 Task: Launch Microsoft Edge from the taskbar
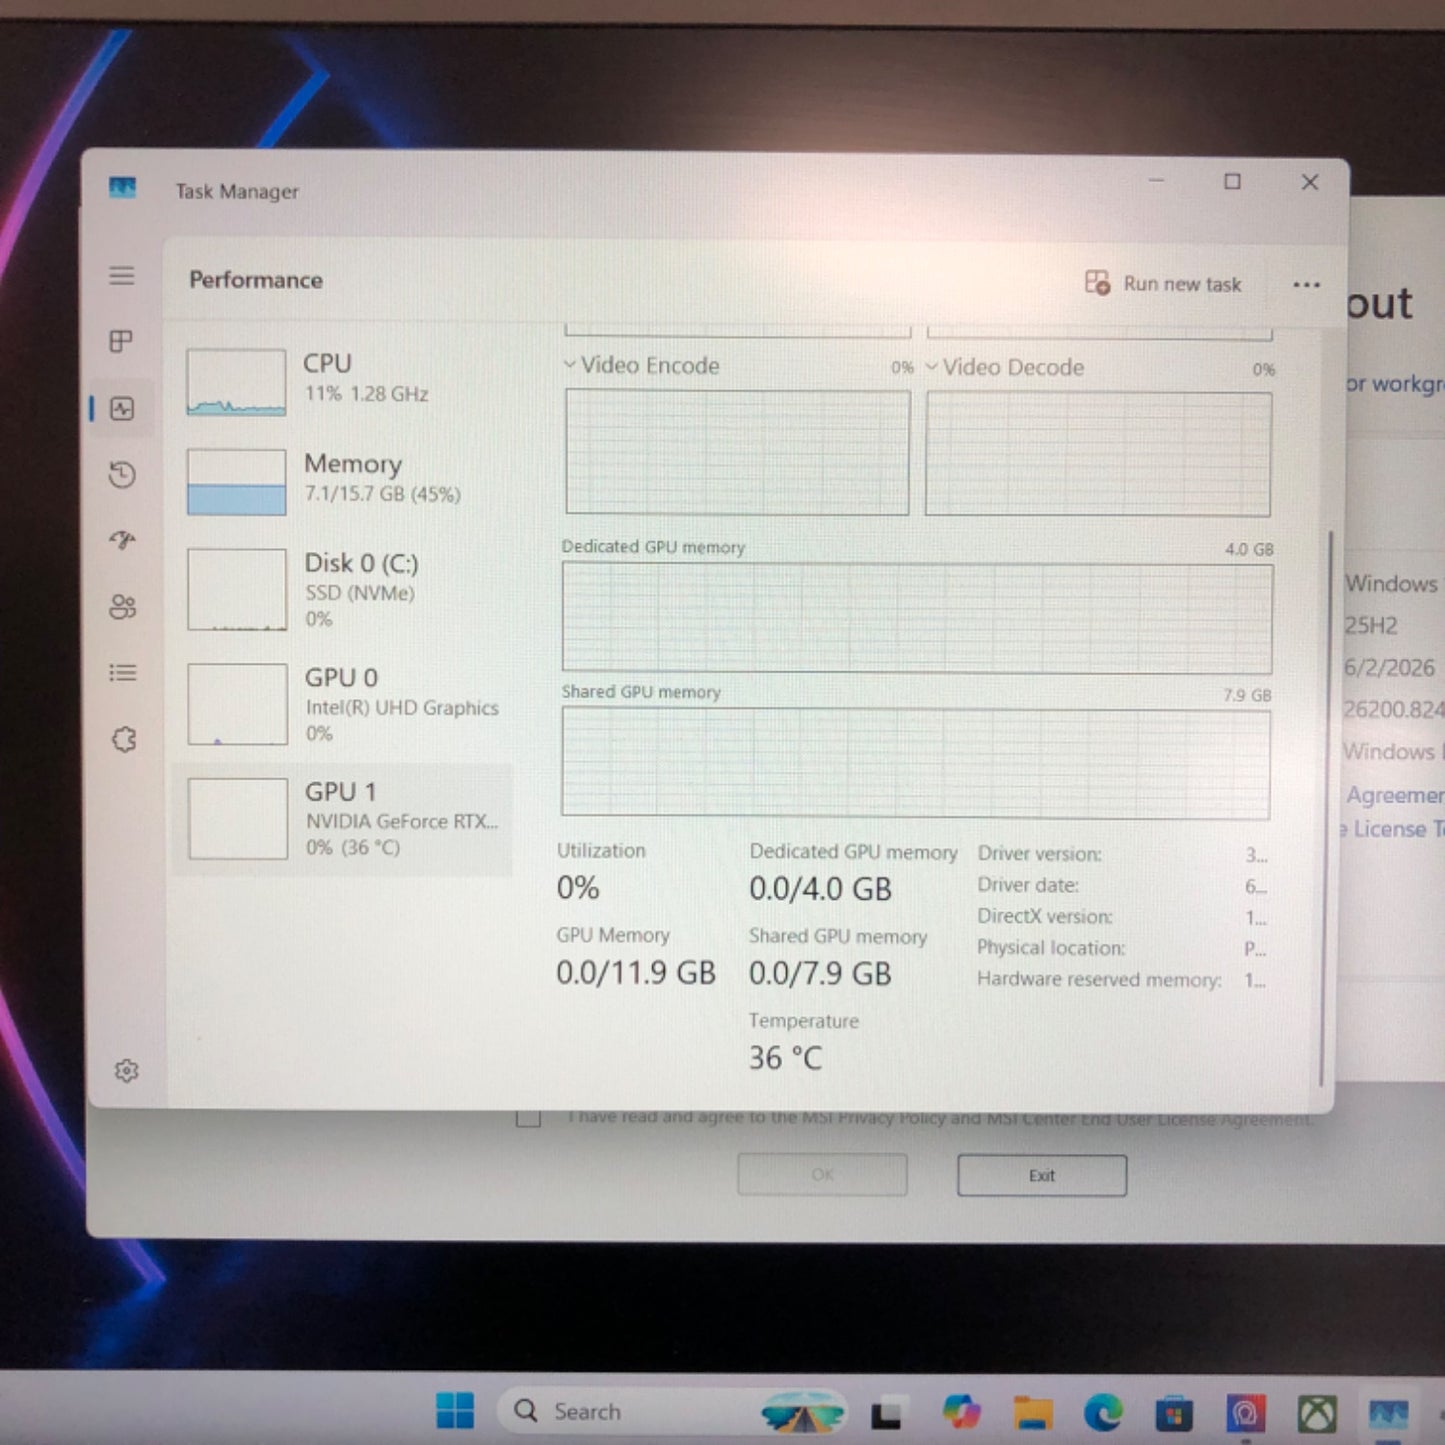coord(1103,1413)
